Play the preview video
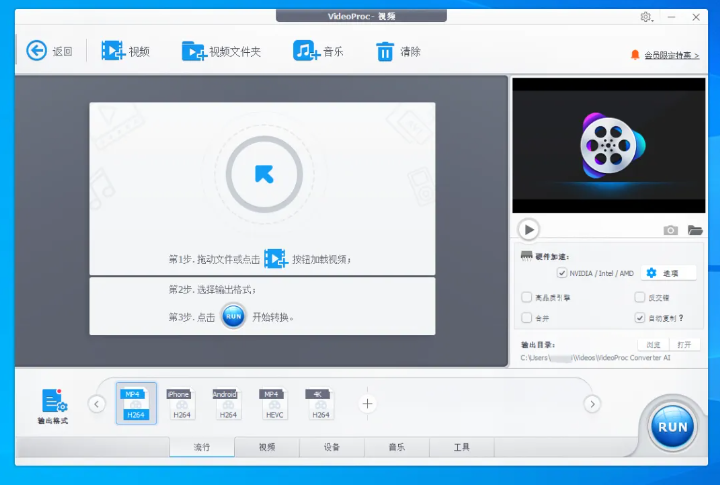Viewport: 720px width, 486px height. 529,229
